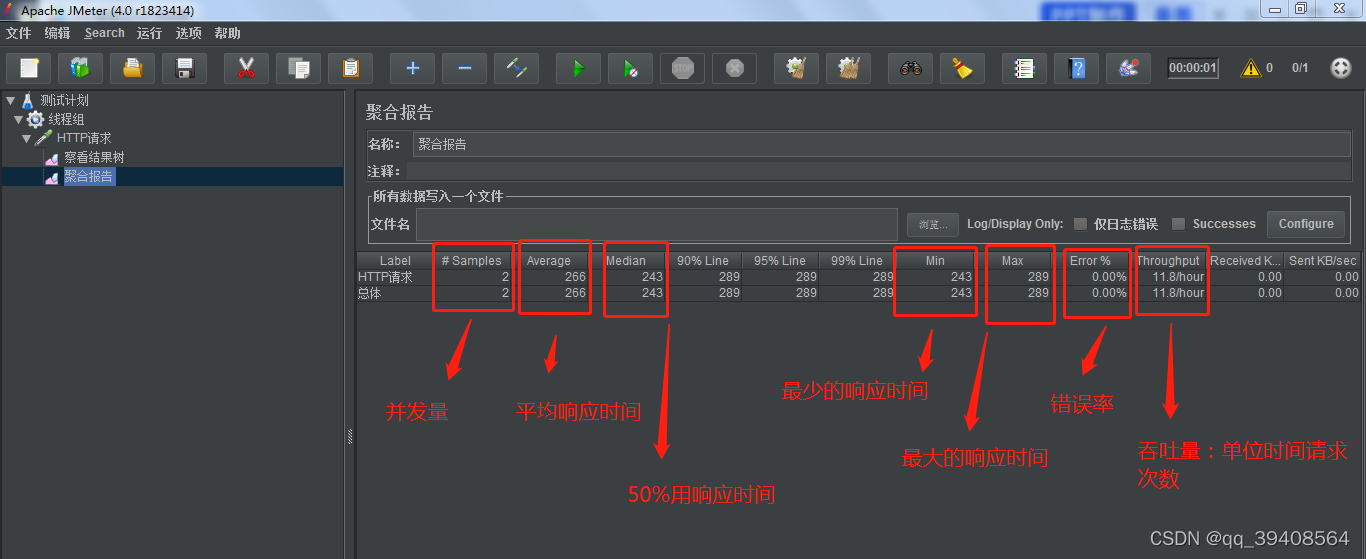Click the Clear results broom icon
The image size is (1366, 559).
[x=796, y=68]
